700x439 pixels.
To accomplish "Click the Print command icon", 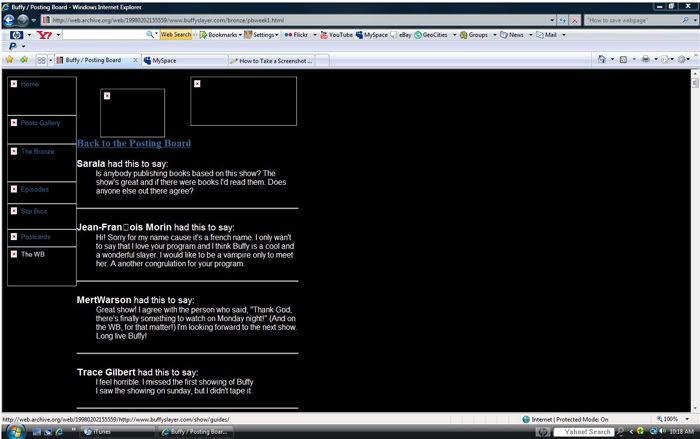I will 646,59.
